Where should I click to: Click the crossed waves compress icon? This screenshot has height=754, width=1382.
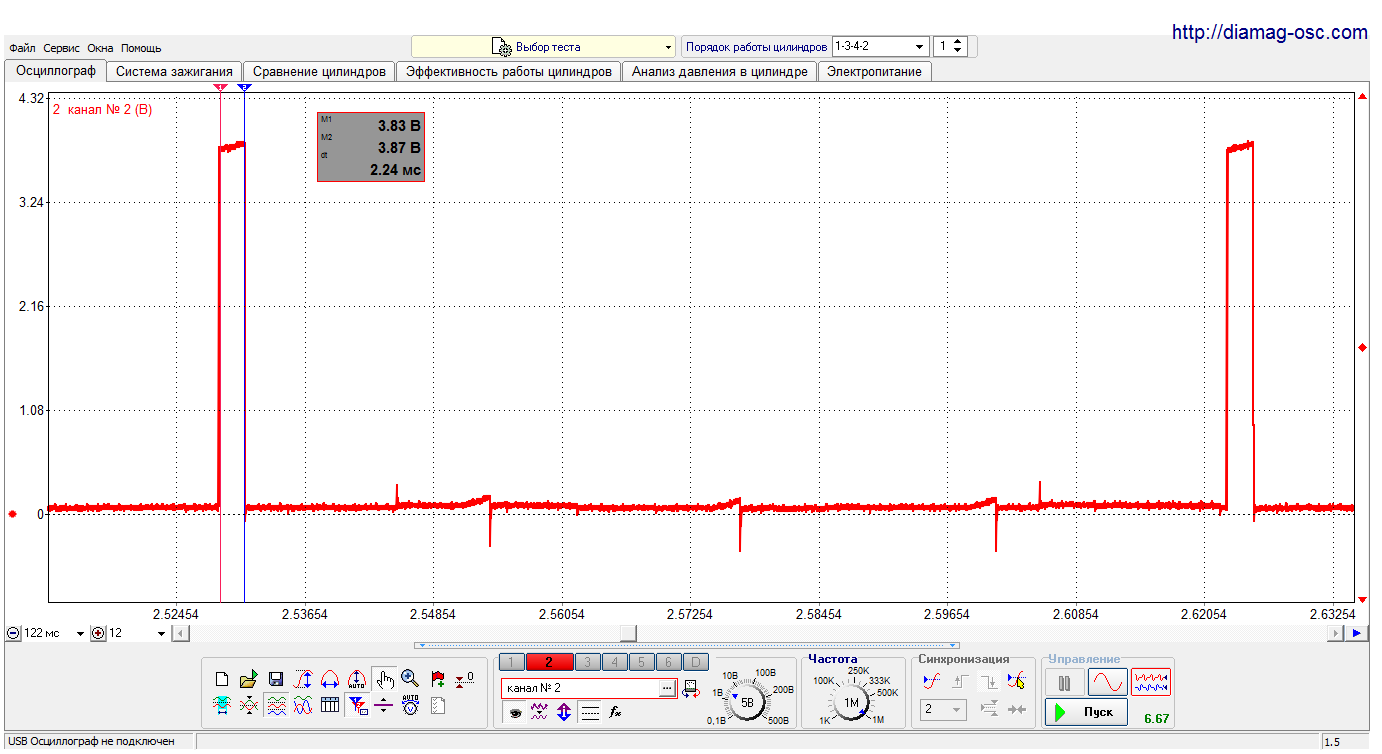point(249,705)
